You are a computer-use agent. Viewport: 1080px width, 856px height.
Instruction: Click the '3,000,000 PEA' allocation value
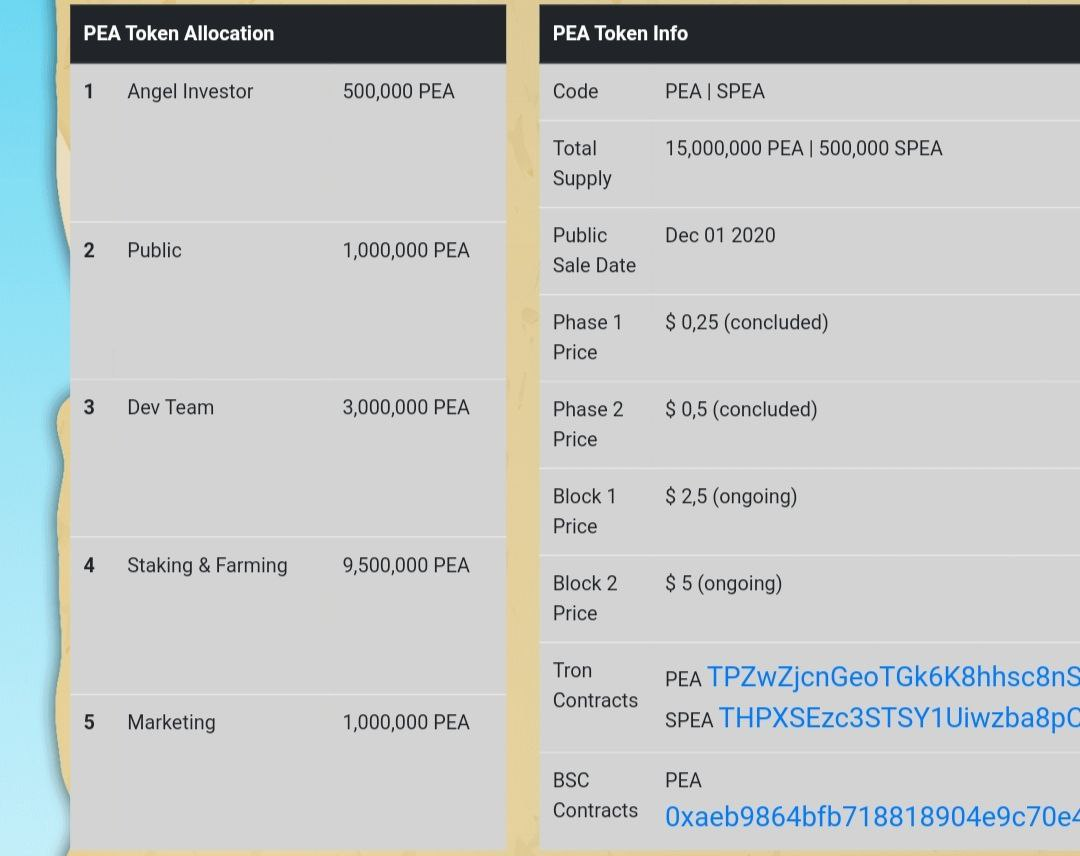(x=406, y=407)
